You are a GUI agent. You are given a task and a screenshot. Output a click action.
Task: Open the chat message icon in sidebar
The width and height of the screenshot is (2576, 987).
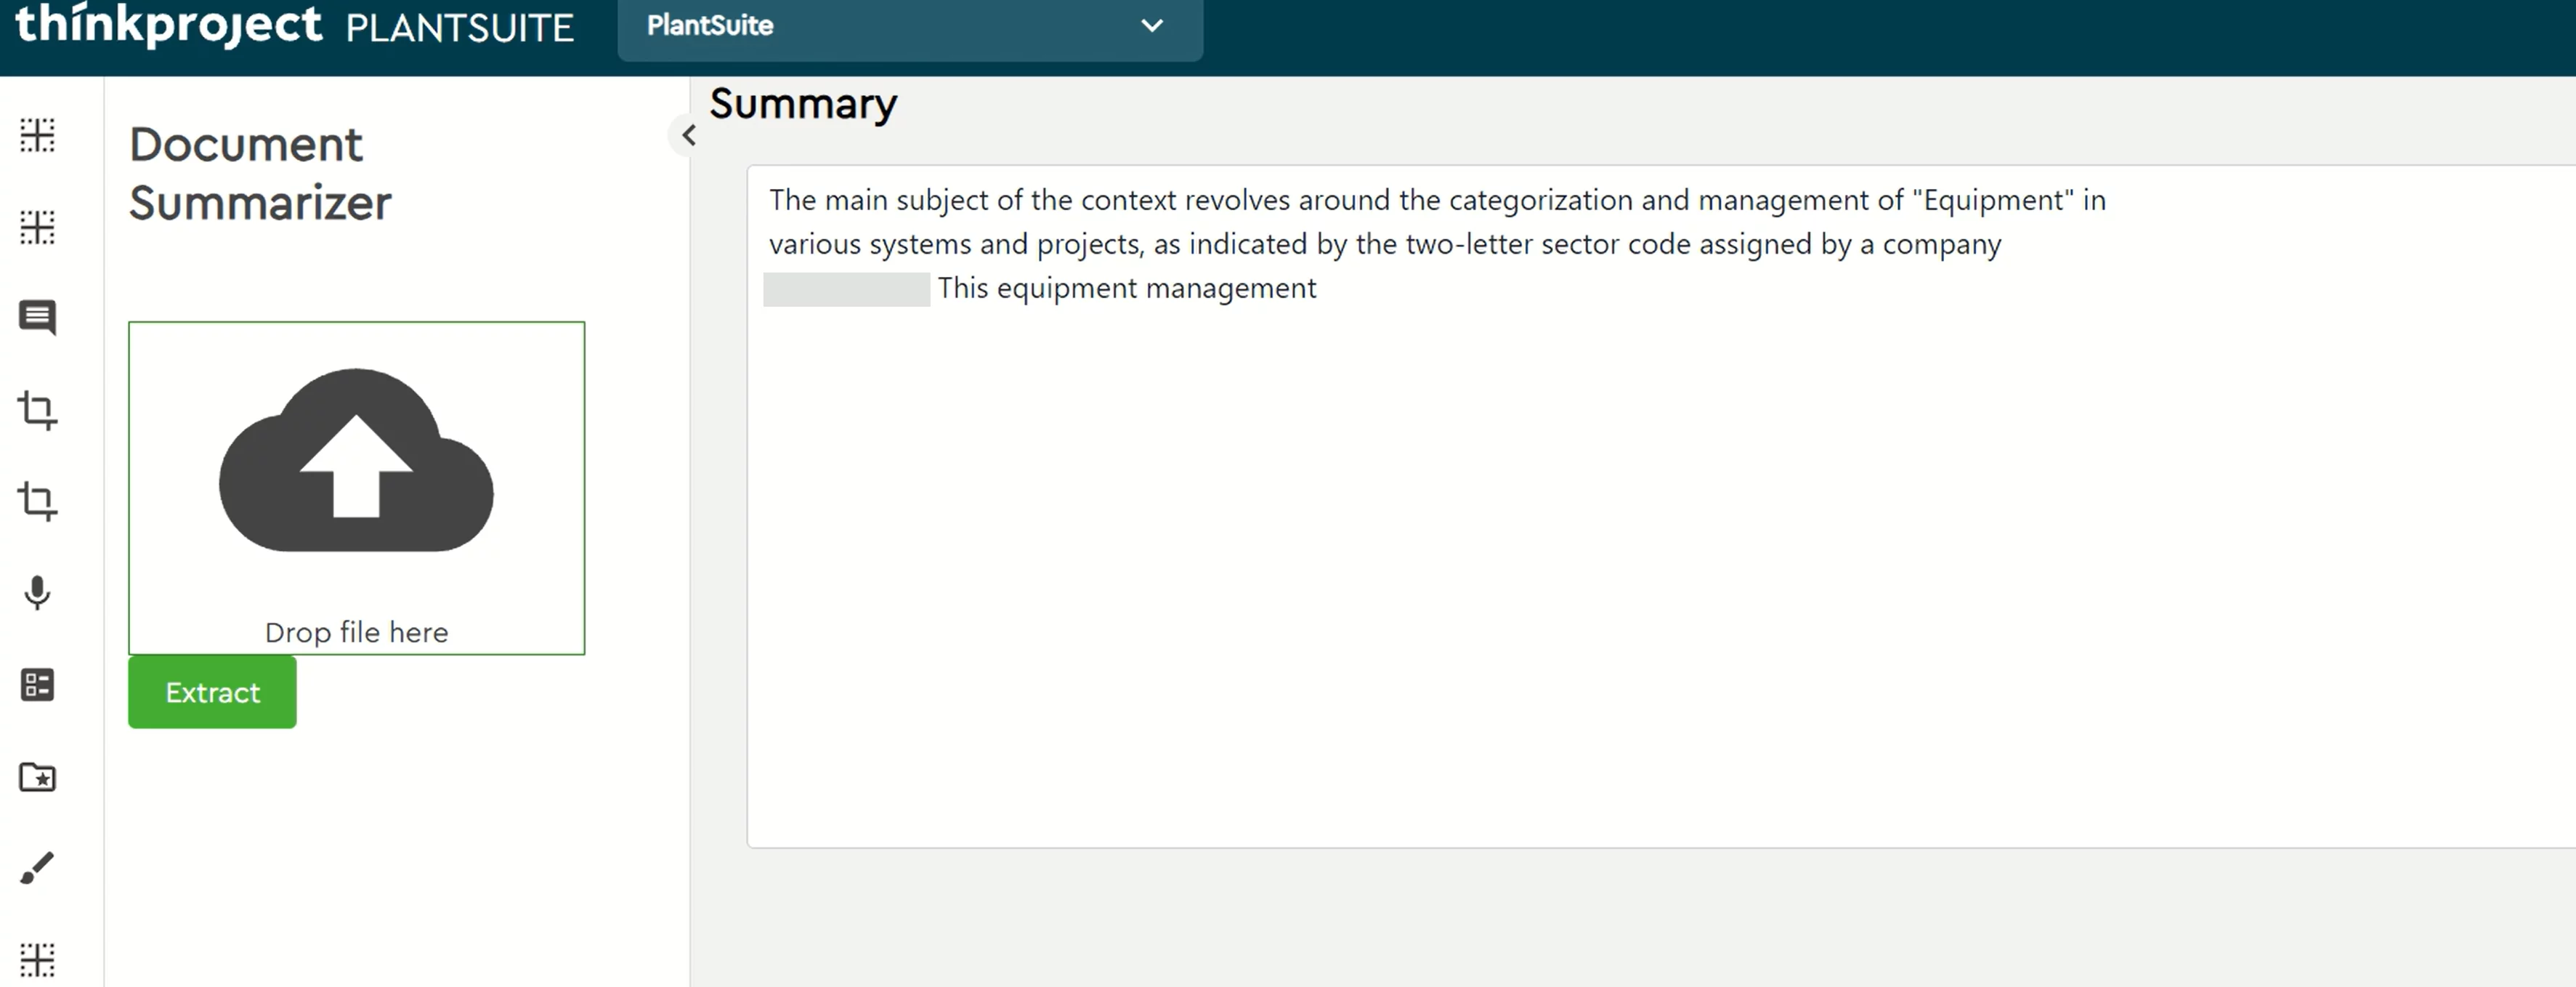(37, 318)
